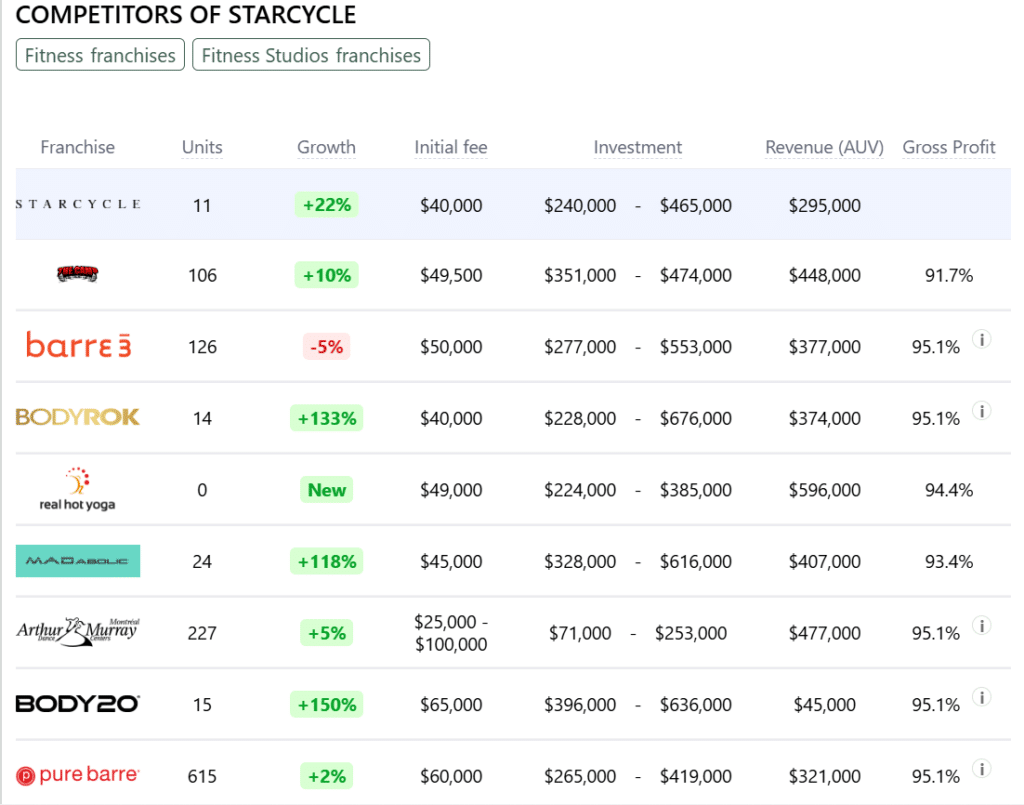The width and height of the screenshot is (1024, 805).
Task: Click the +150% growth badge for BODY20
Action: tap(327, 704)
